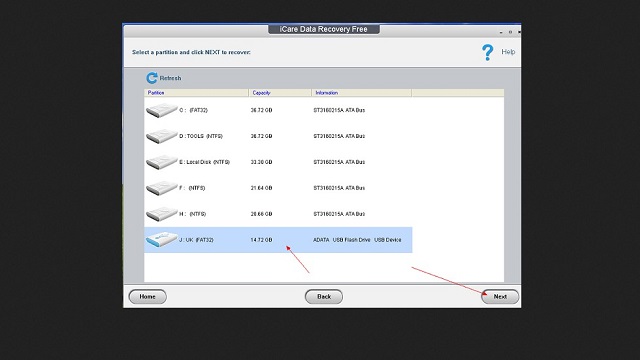Go to the Home screen button
Screen dimensions: 640x360
[147, 297]
